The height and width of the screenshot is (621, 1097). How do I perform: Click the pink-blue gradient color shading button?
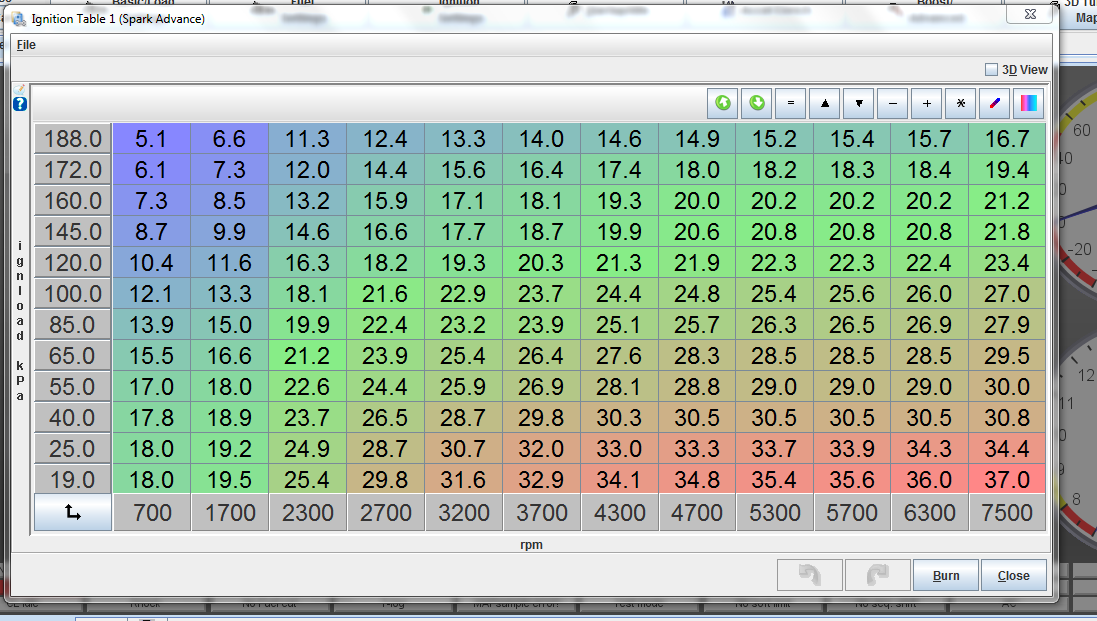(x=1028, y=103)
